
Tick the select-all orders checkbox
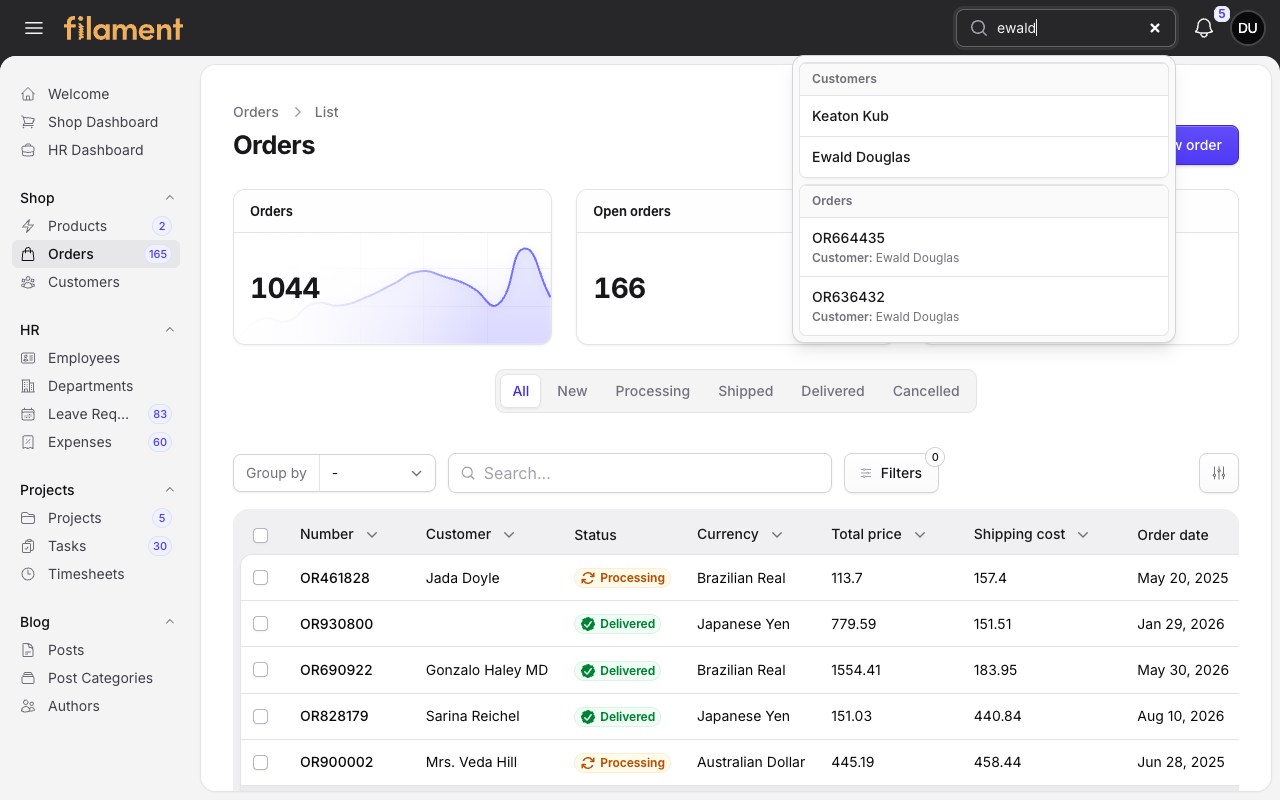[261, 535]
